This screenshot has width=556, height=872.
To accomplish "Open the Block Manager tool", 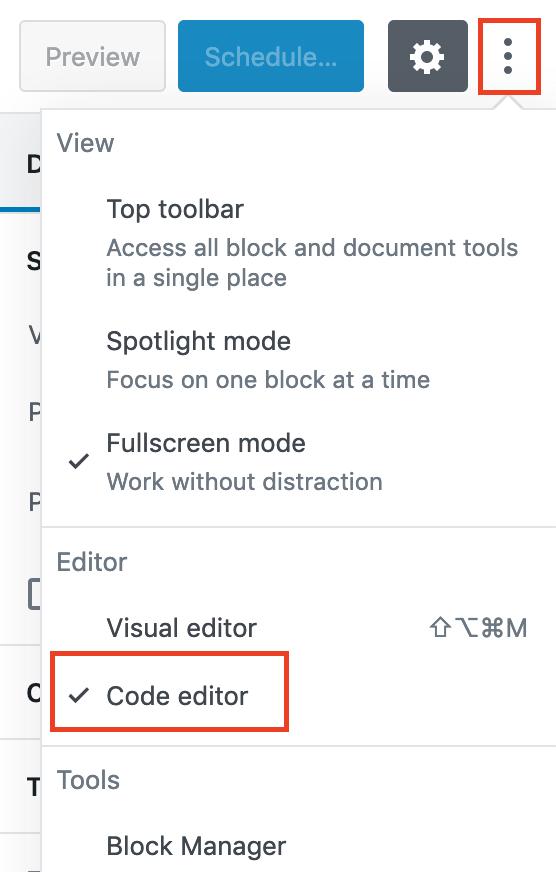I will pyautogui.click(x=299, y=846).
